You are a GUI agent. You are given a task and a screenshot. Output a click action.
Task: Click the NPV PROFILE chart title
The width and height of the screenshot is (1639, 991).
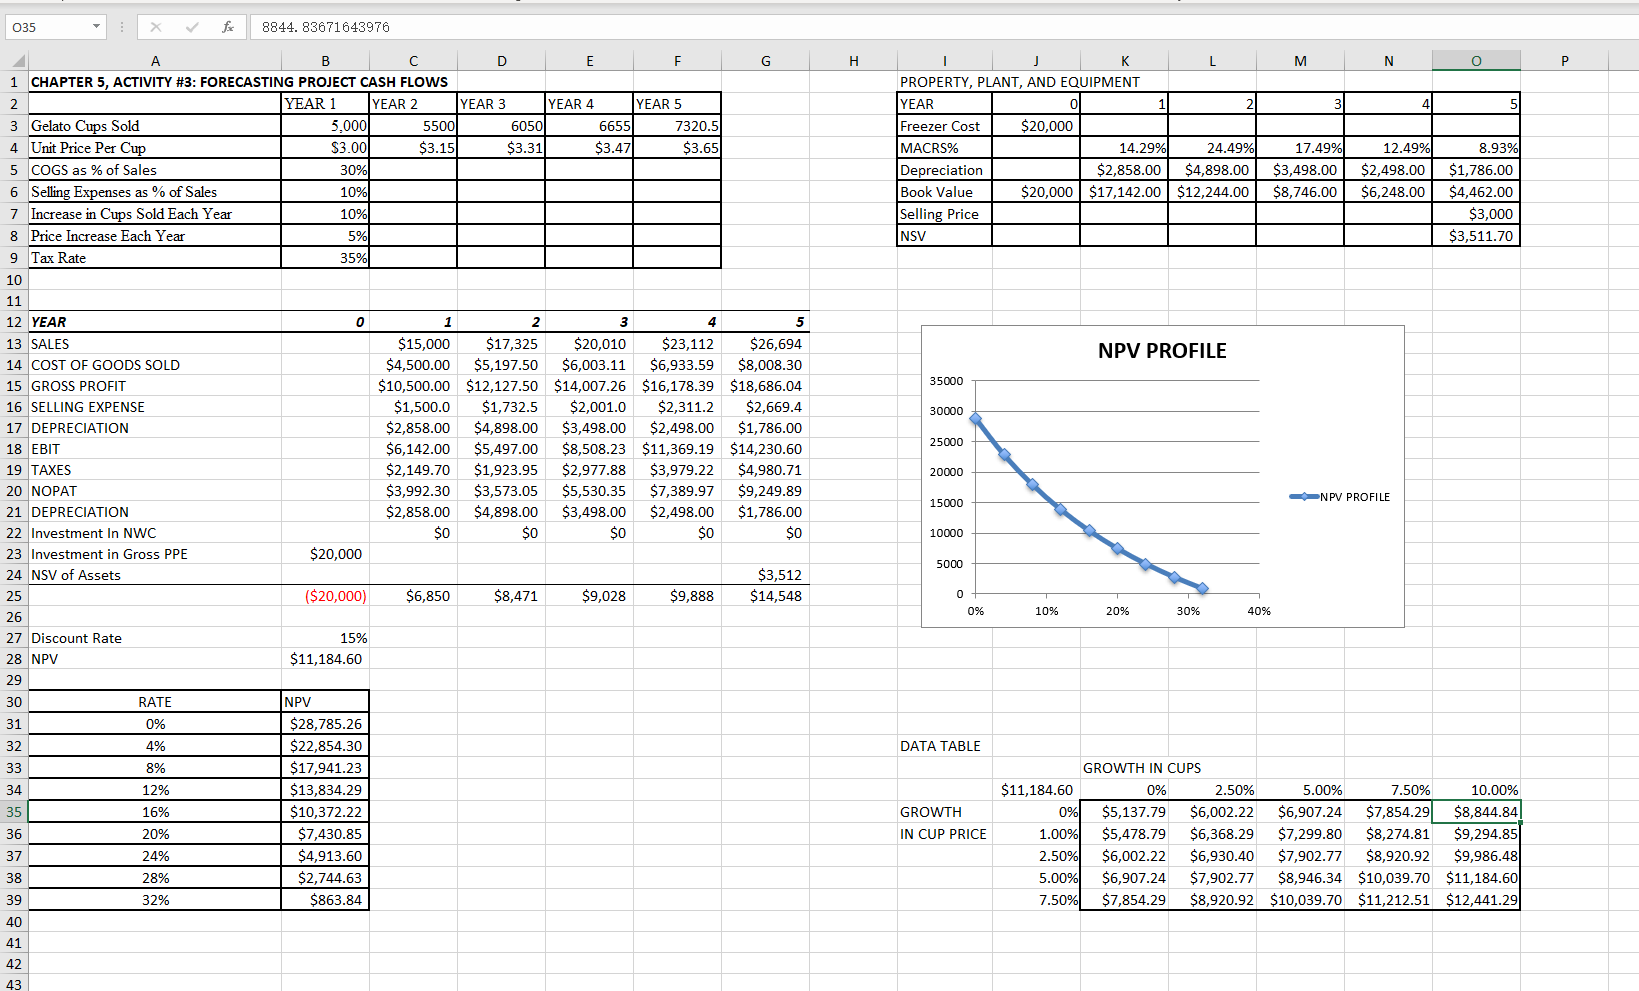1161,351
